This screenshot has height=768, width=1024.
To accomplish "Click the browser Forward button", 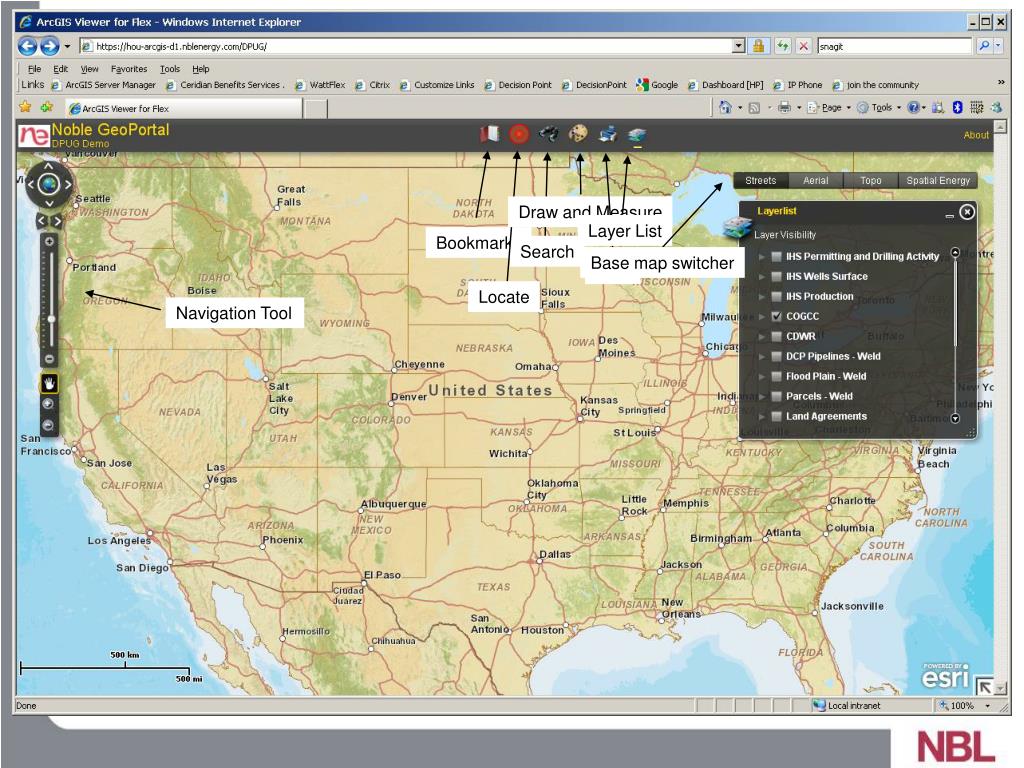I will (50, 46).
